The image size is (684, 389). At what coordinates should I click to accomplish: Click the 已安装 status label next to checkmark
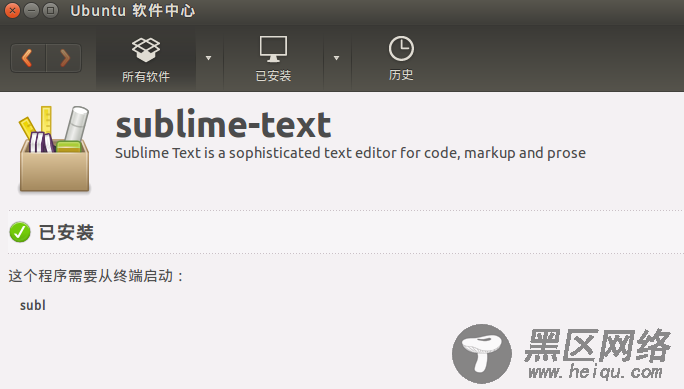[66, 232]
